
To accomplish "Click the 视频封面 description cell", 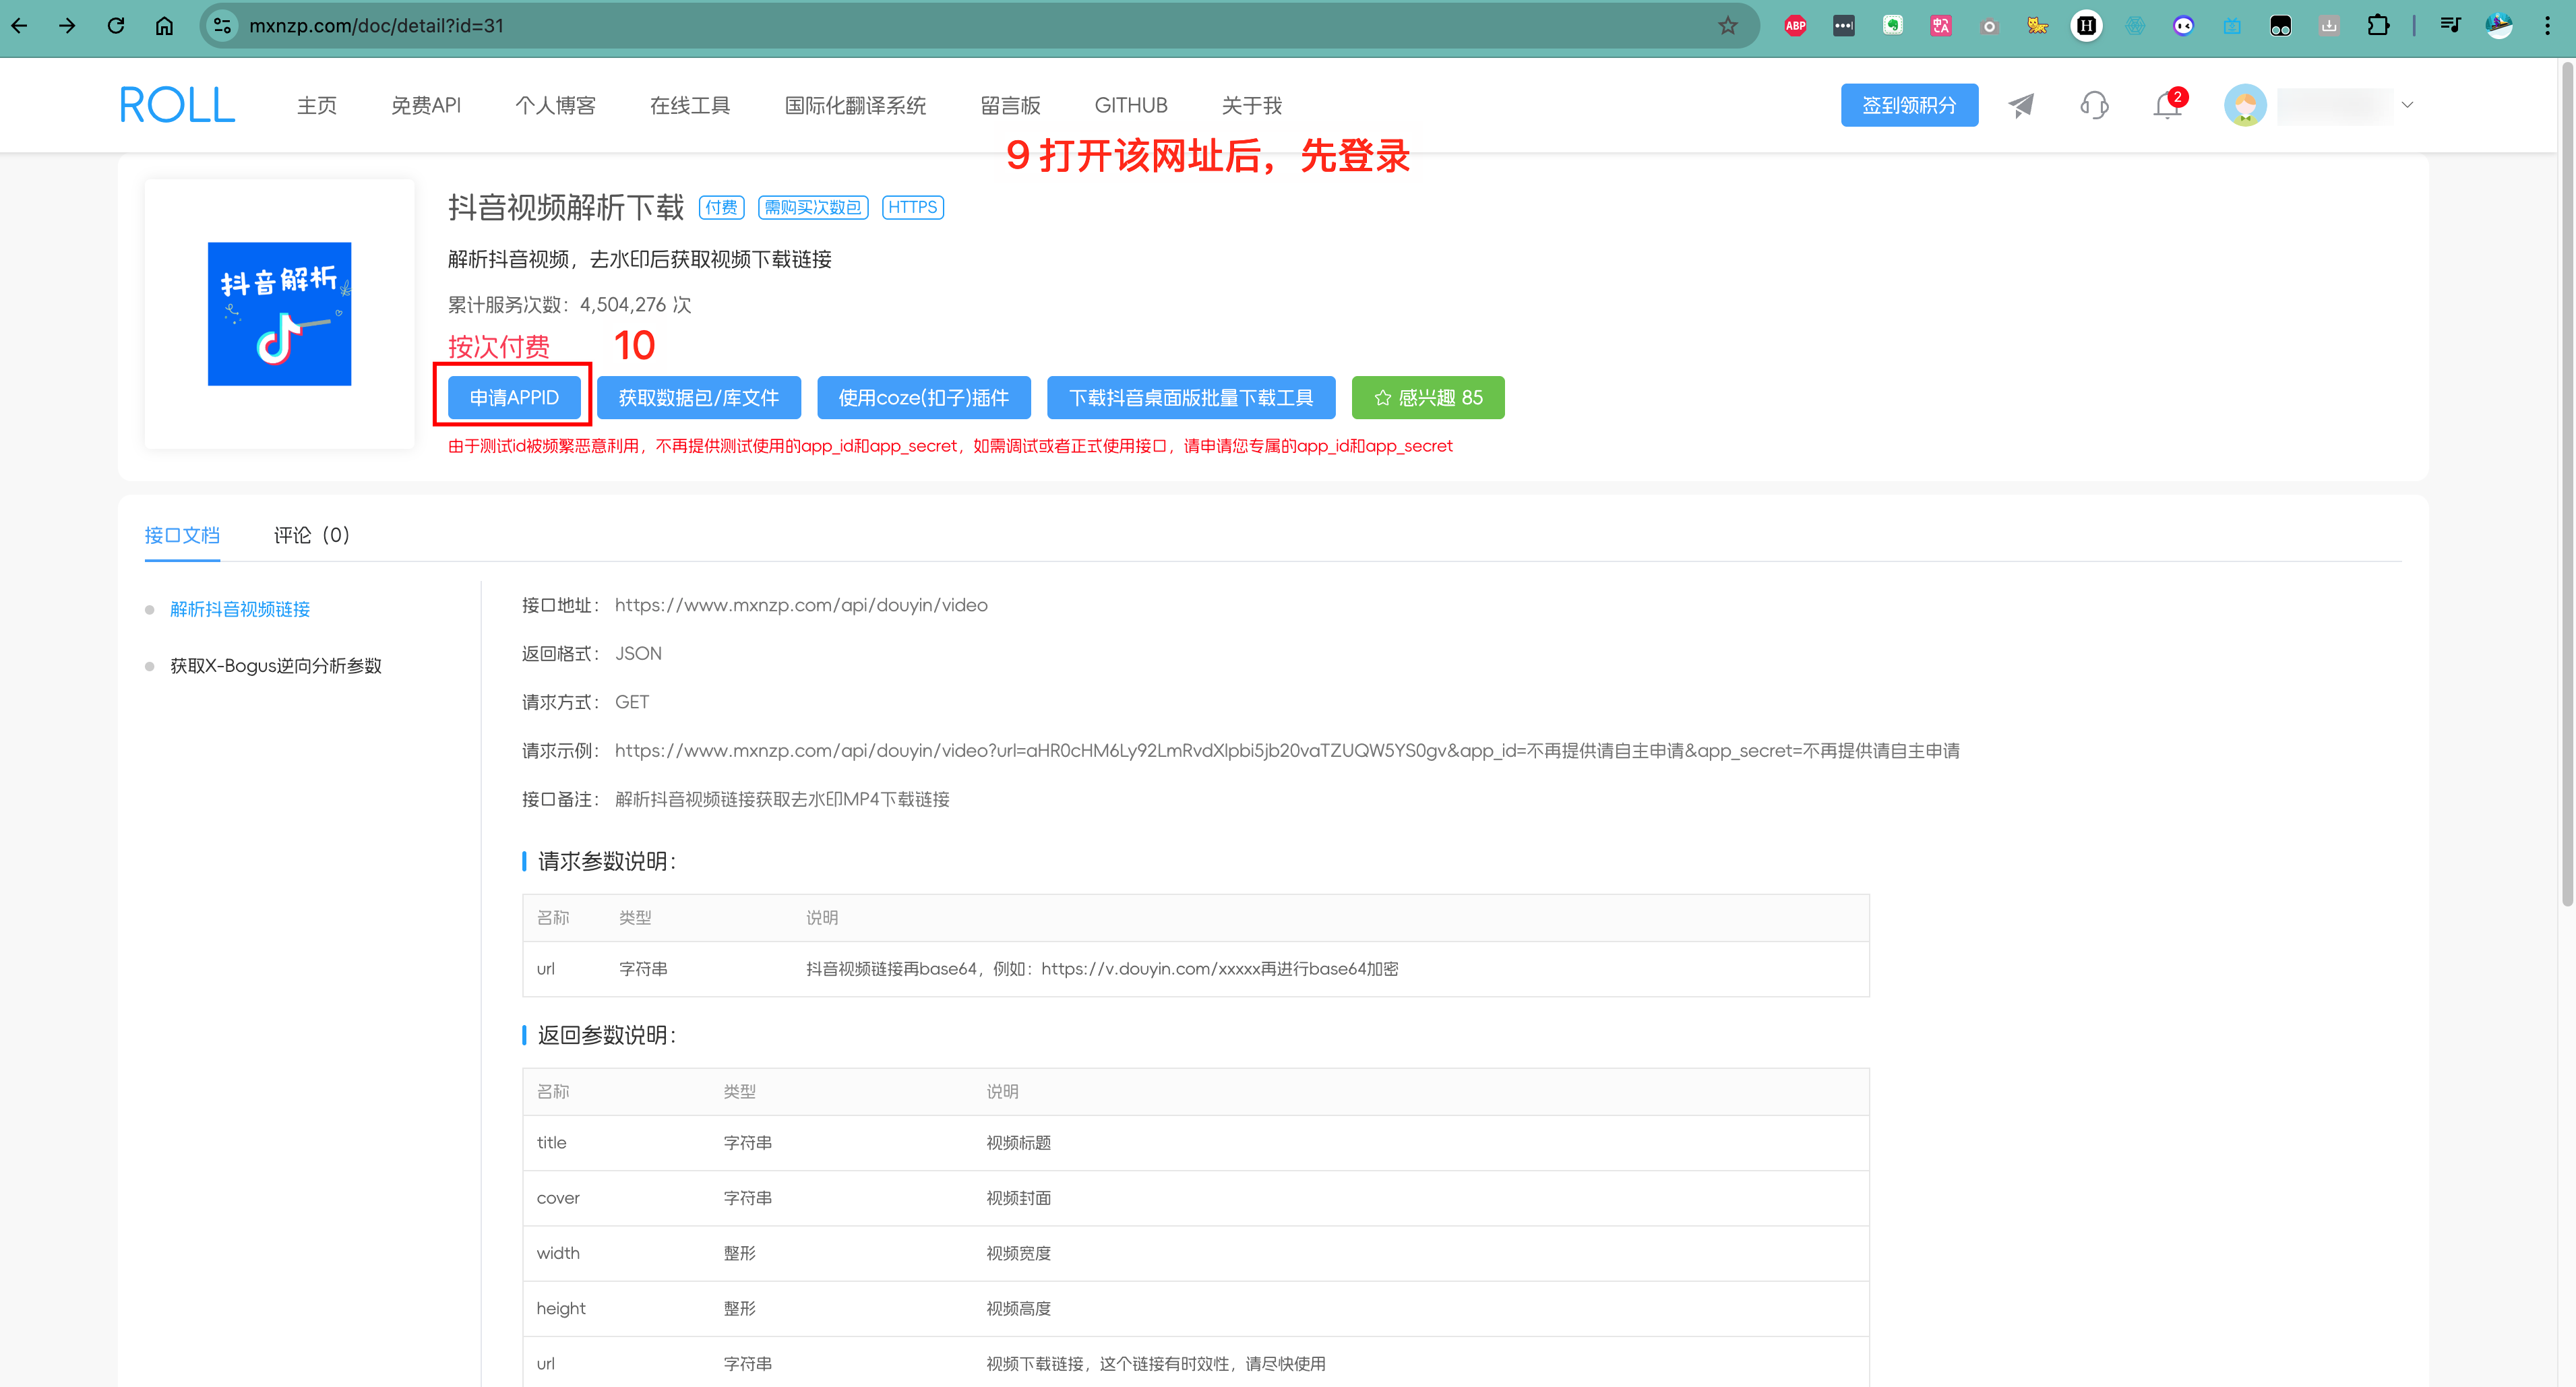I will 1018,1198.
